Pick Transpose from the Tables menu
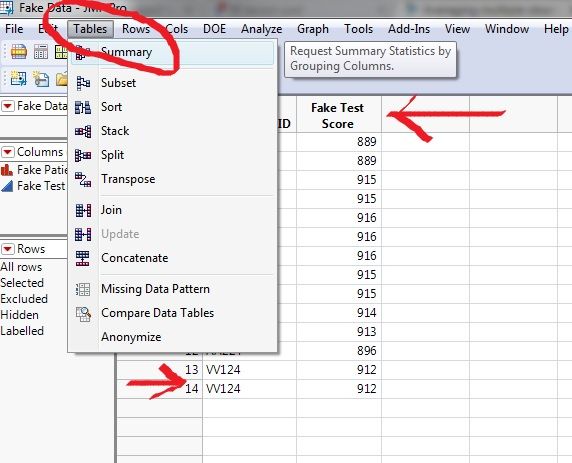The width and height of the screenshot is (572, 463). [172, 179]
